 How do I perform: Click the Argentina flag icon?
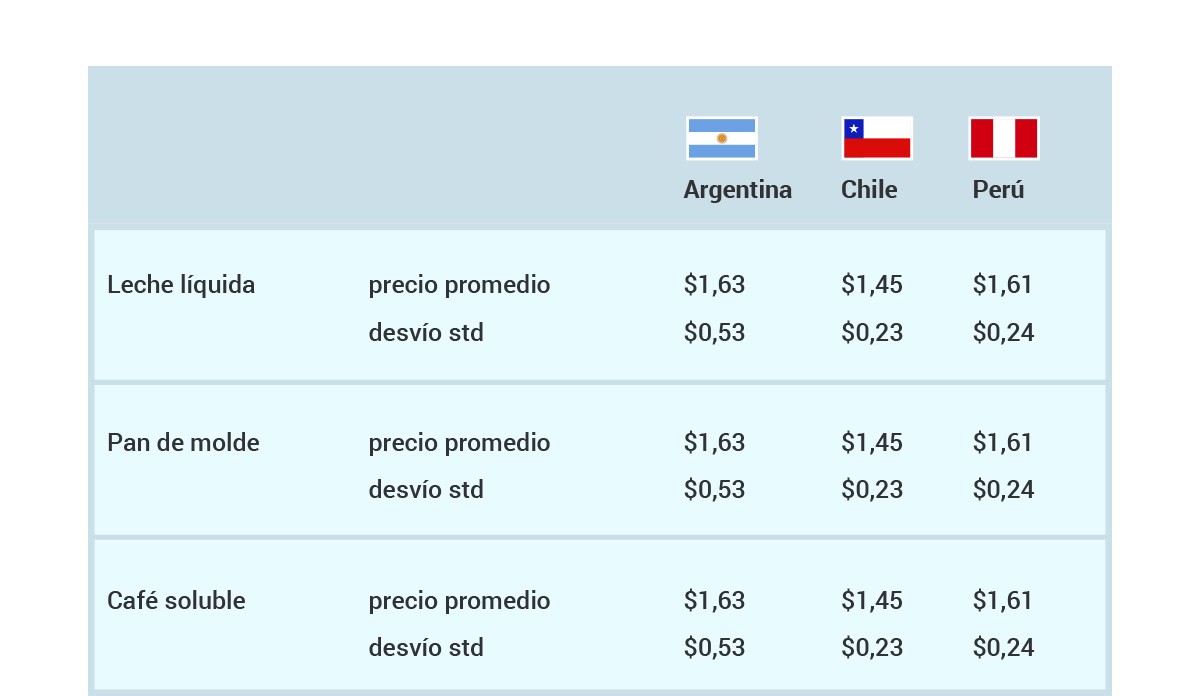722,138
